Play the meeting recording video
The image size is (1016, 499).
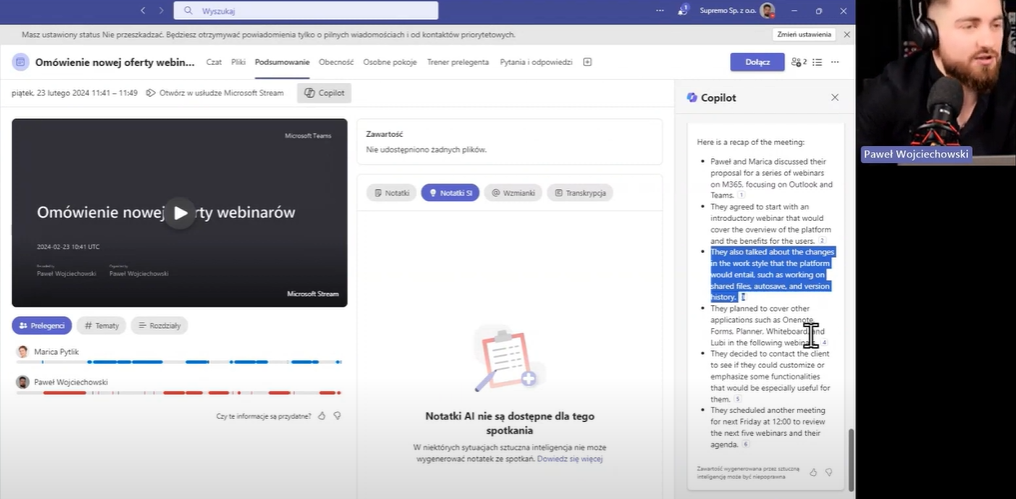(x=179, y=213)
